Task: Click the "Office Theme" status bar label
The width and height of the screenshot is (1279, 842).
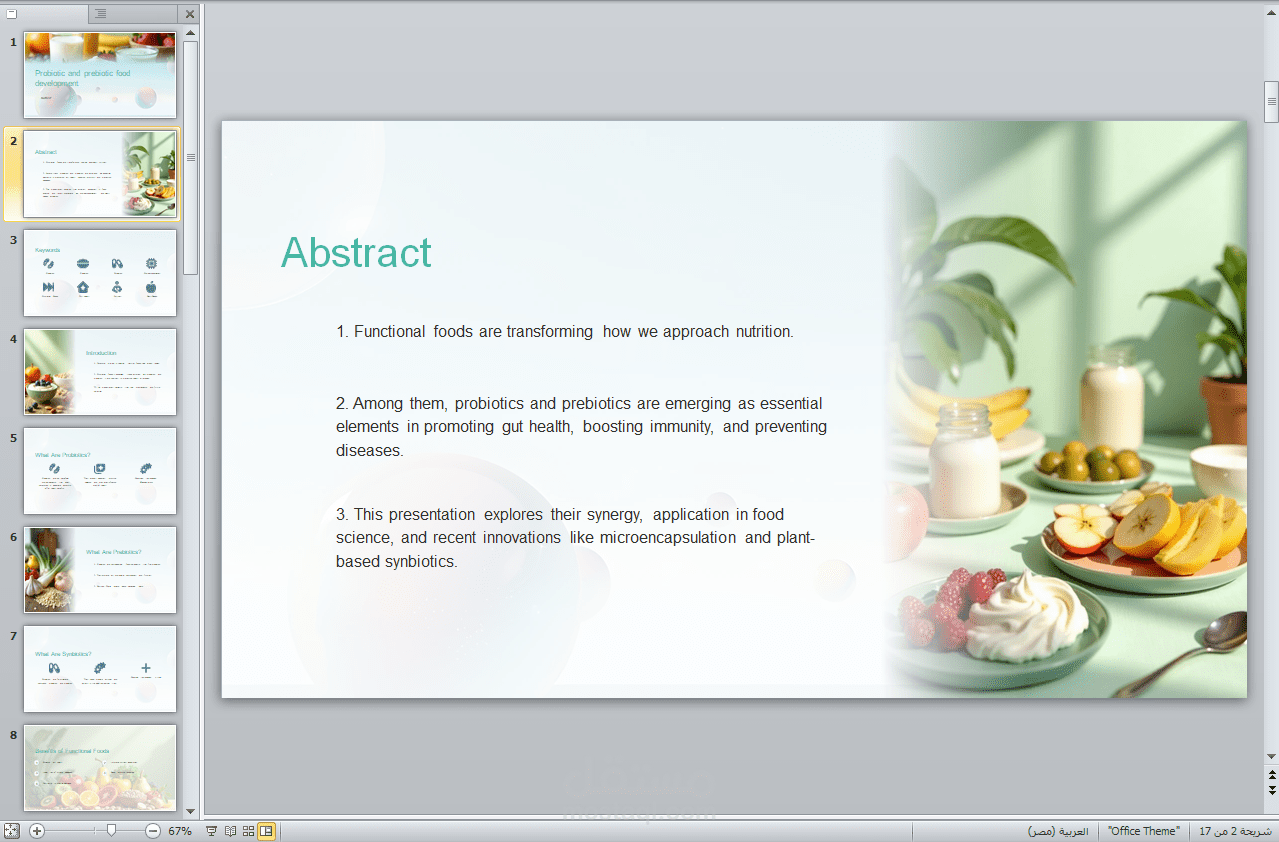Action: click(x=1144, y=831)
